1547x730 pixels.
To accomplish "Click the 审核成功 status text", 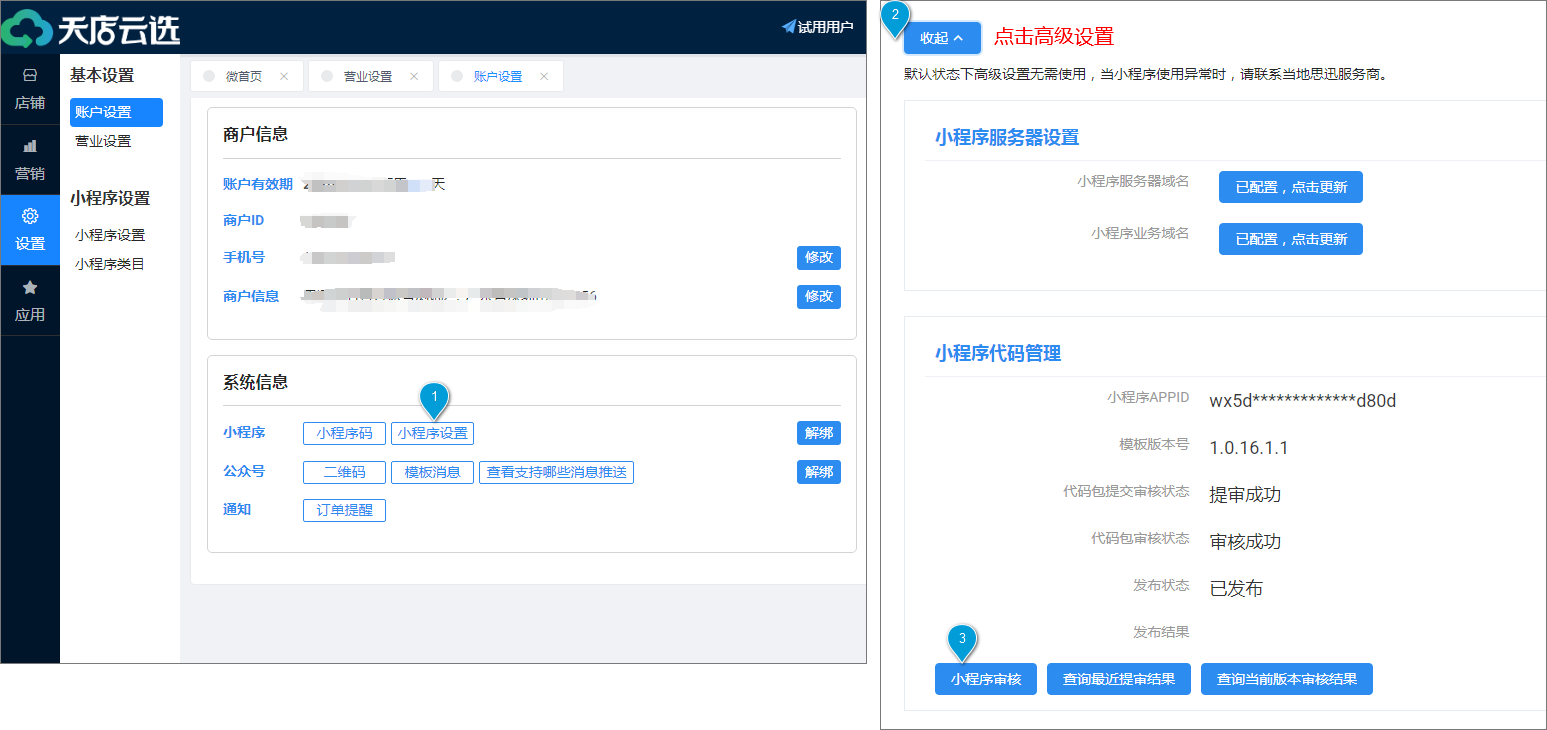I will coord(1245,541).
